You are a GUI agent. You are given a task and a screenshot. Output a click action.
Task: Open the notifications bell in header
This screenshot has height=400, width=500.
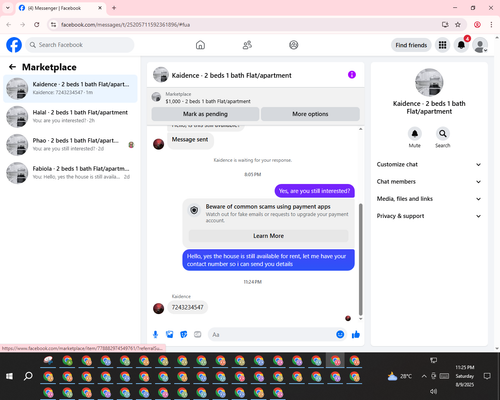[x=461, y=45]
